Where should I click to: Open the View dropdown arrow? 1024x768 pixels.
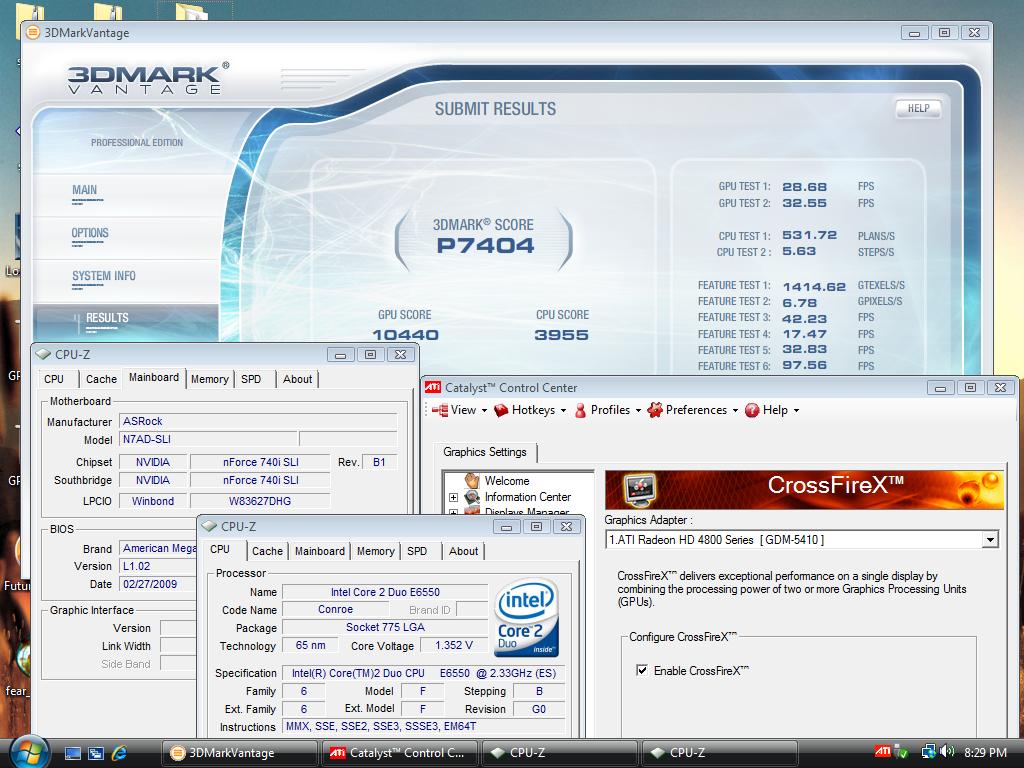(484, 411)
